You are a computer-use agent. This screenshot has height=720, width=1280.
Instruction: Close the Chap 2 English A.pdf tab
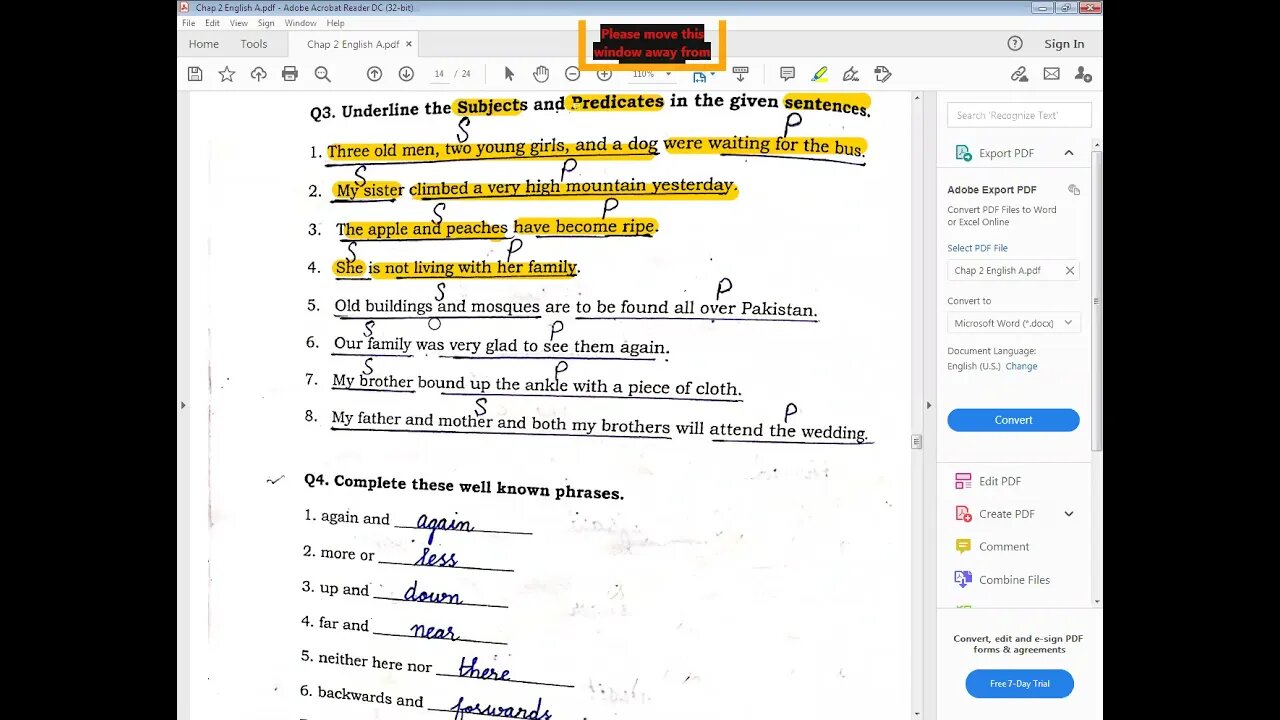point(409,44)
